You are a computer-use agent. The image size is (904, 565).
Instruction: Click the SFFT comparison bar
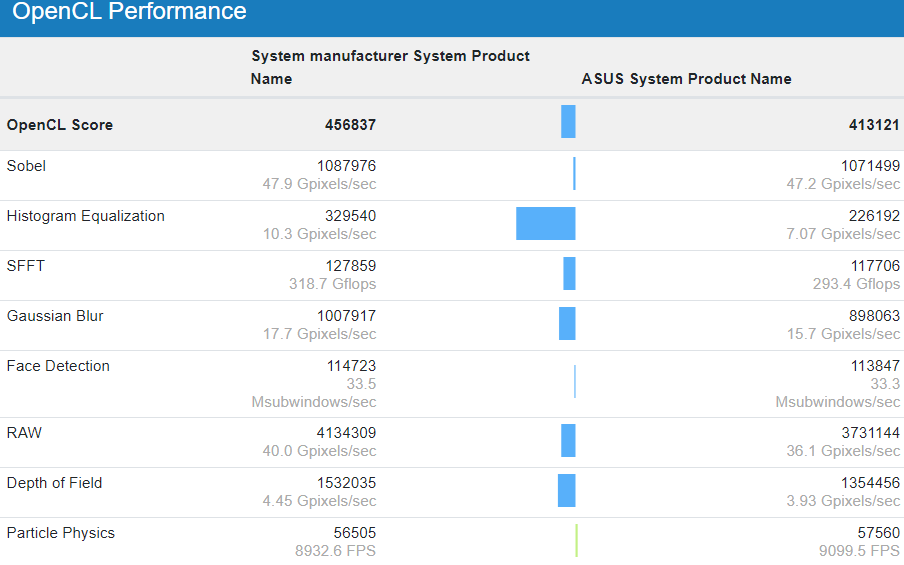[x=569, y=273]
